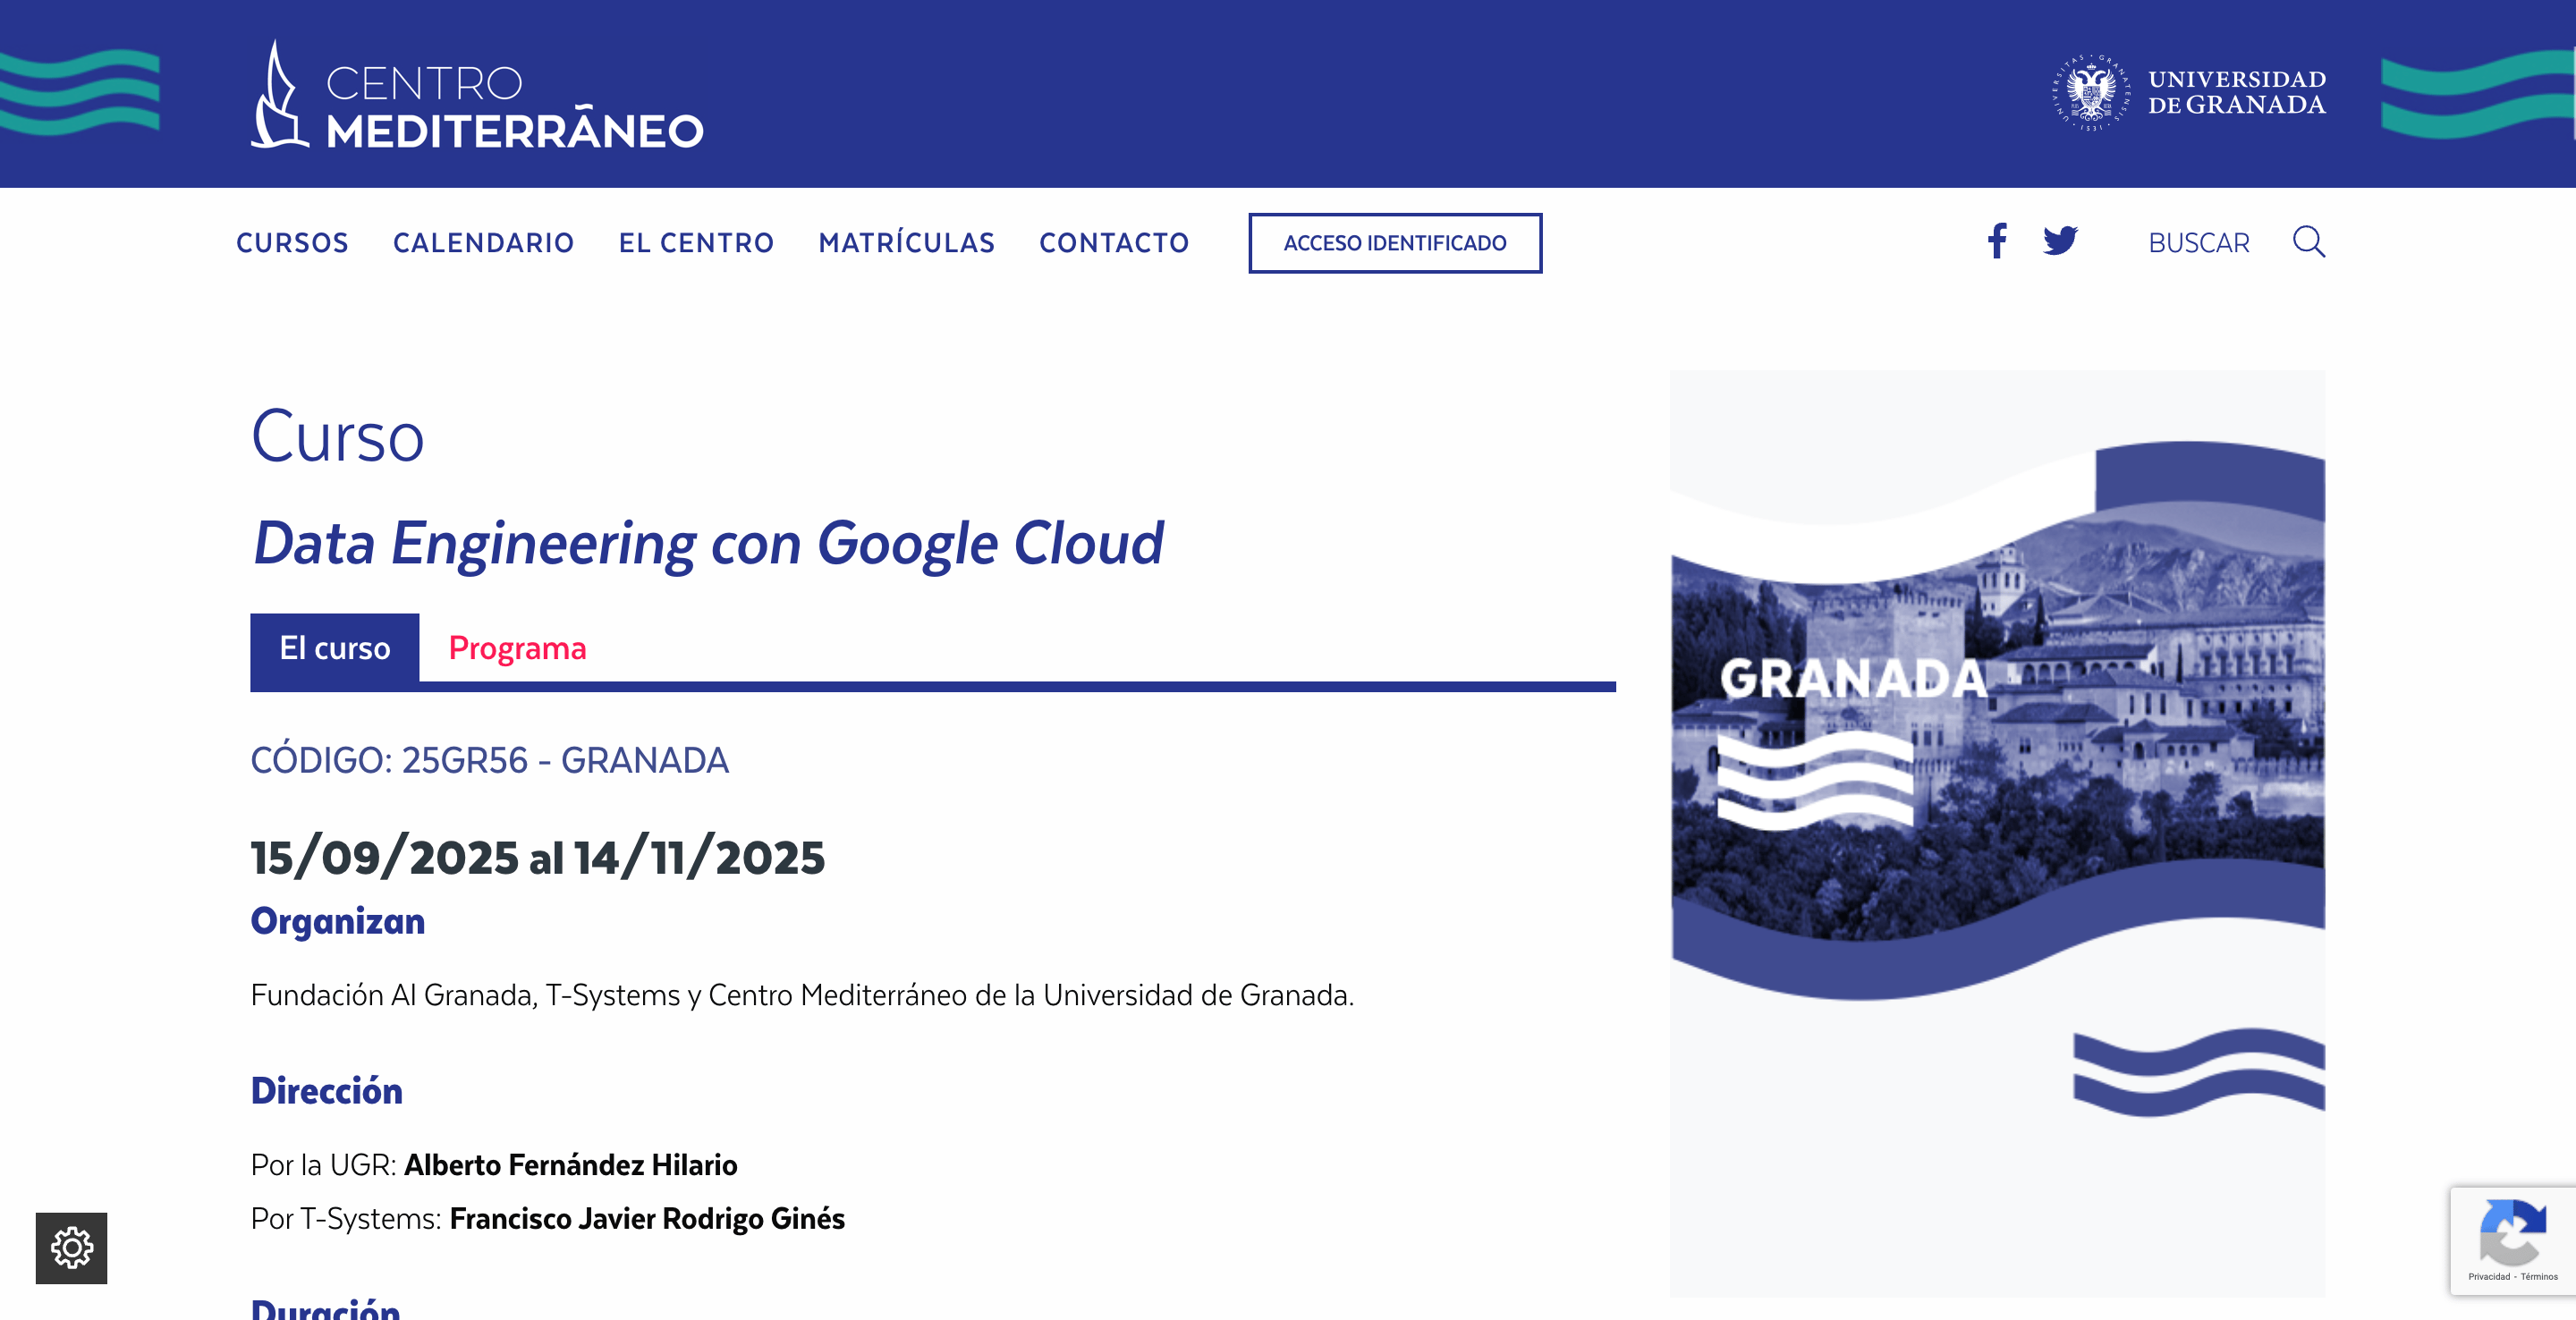This screenshot has width=2576, height=1320.
Task: Open the CALENDARIO menu item
Action: (x=483, y=243)
